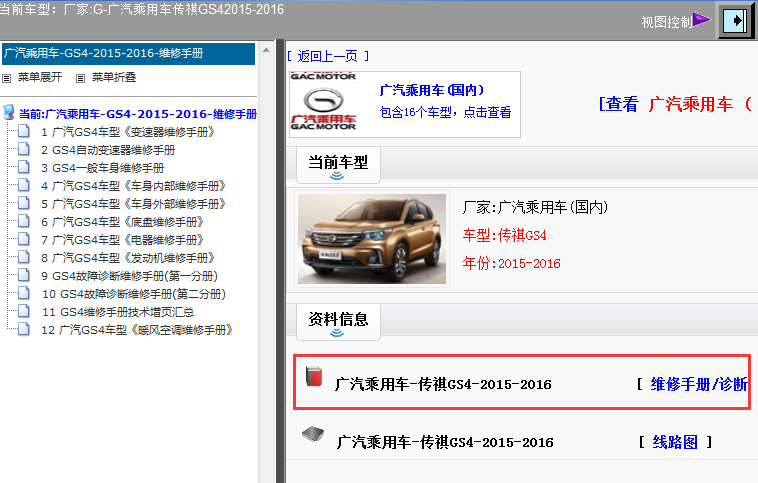
Task: Open 12 广汽GS4车型《暖风空调维修手册》
Action: (x=138, y=330)
